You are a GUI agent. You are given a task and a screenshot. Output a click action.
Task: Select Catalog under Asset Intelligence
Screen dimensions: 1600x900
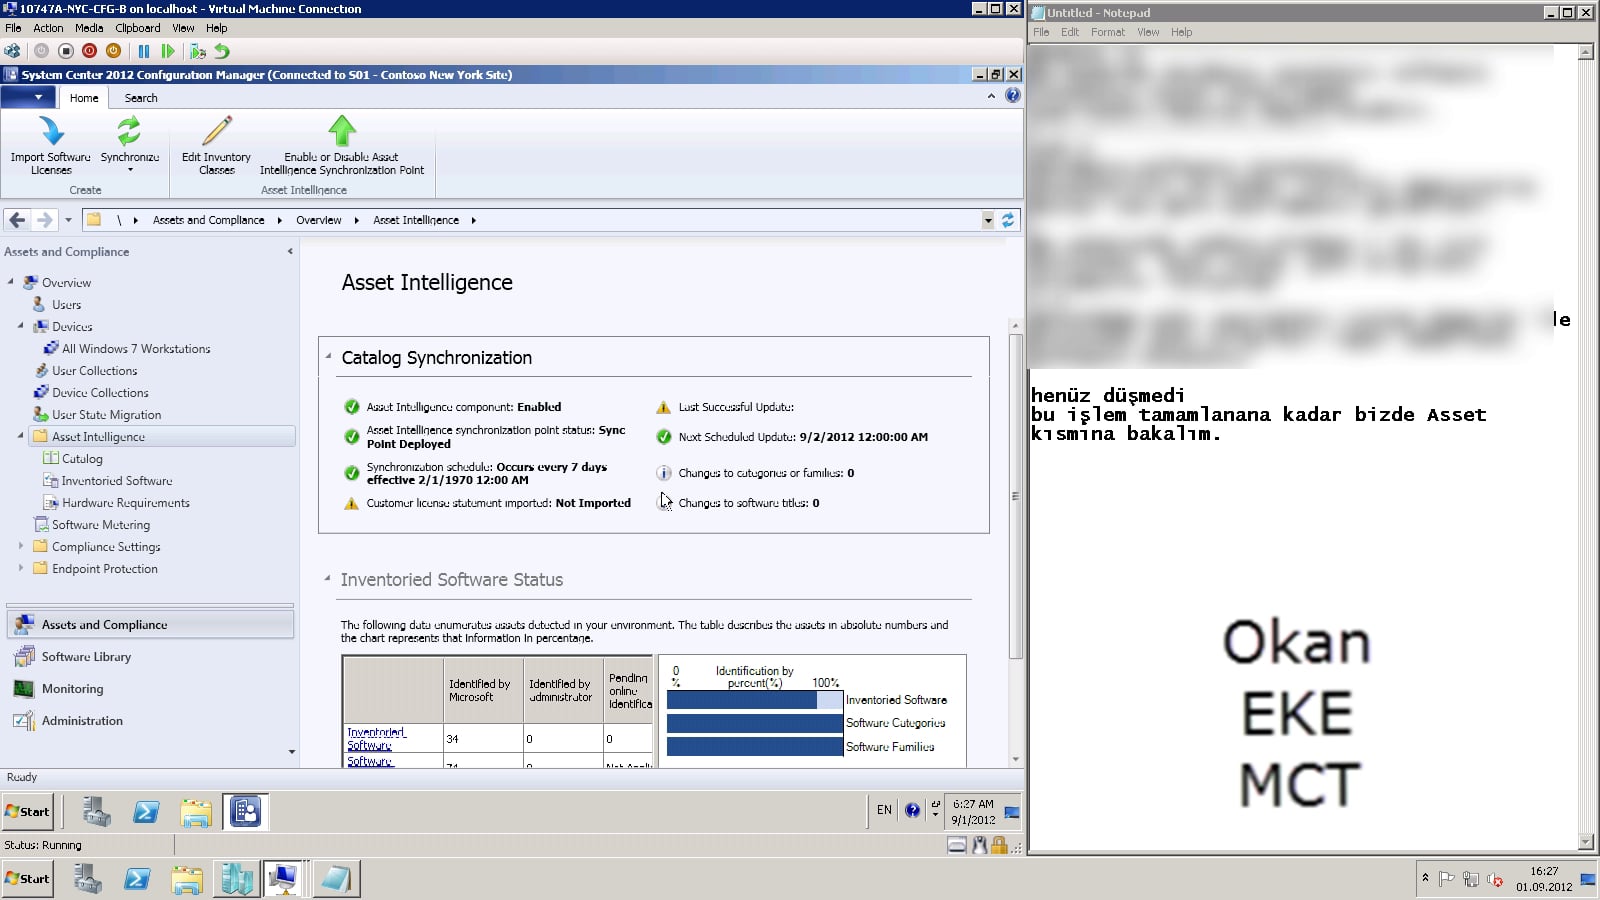tap(82, 459)
